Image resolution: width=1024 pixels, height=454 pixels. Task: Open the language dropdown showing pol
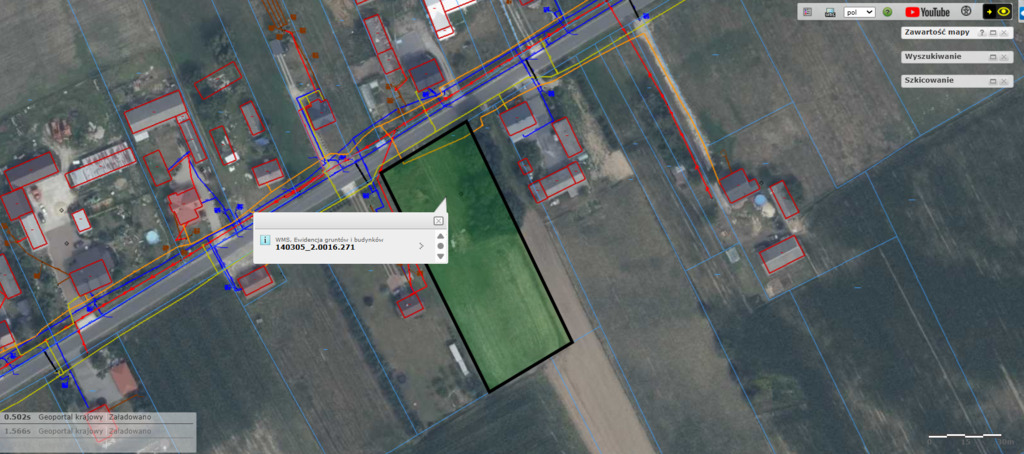[859, 12]
